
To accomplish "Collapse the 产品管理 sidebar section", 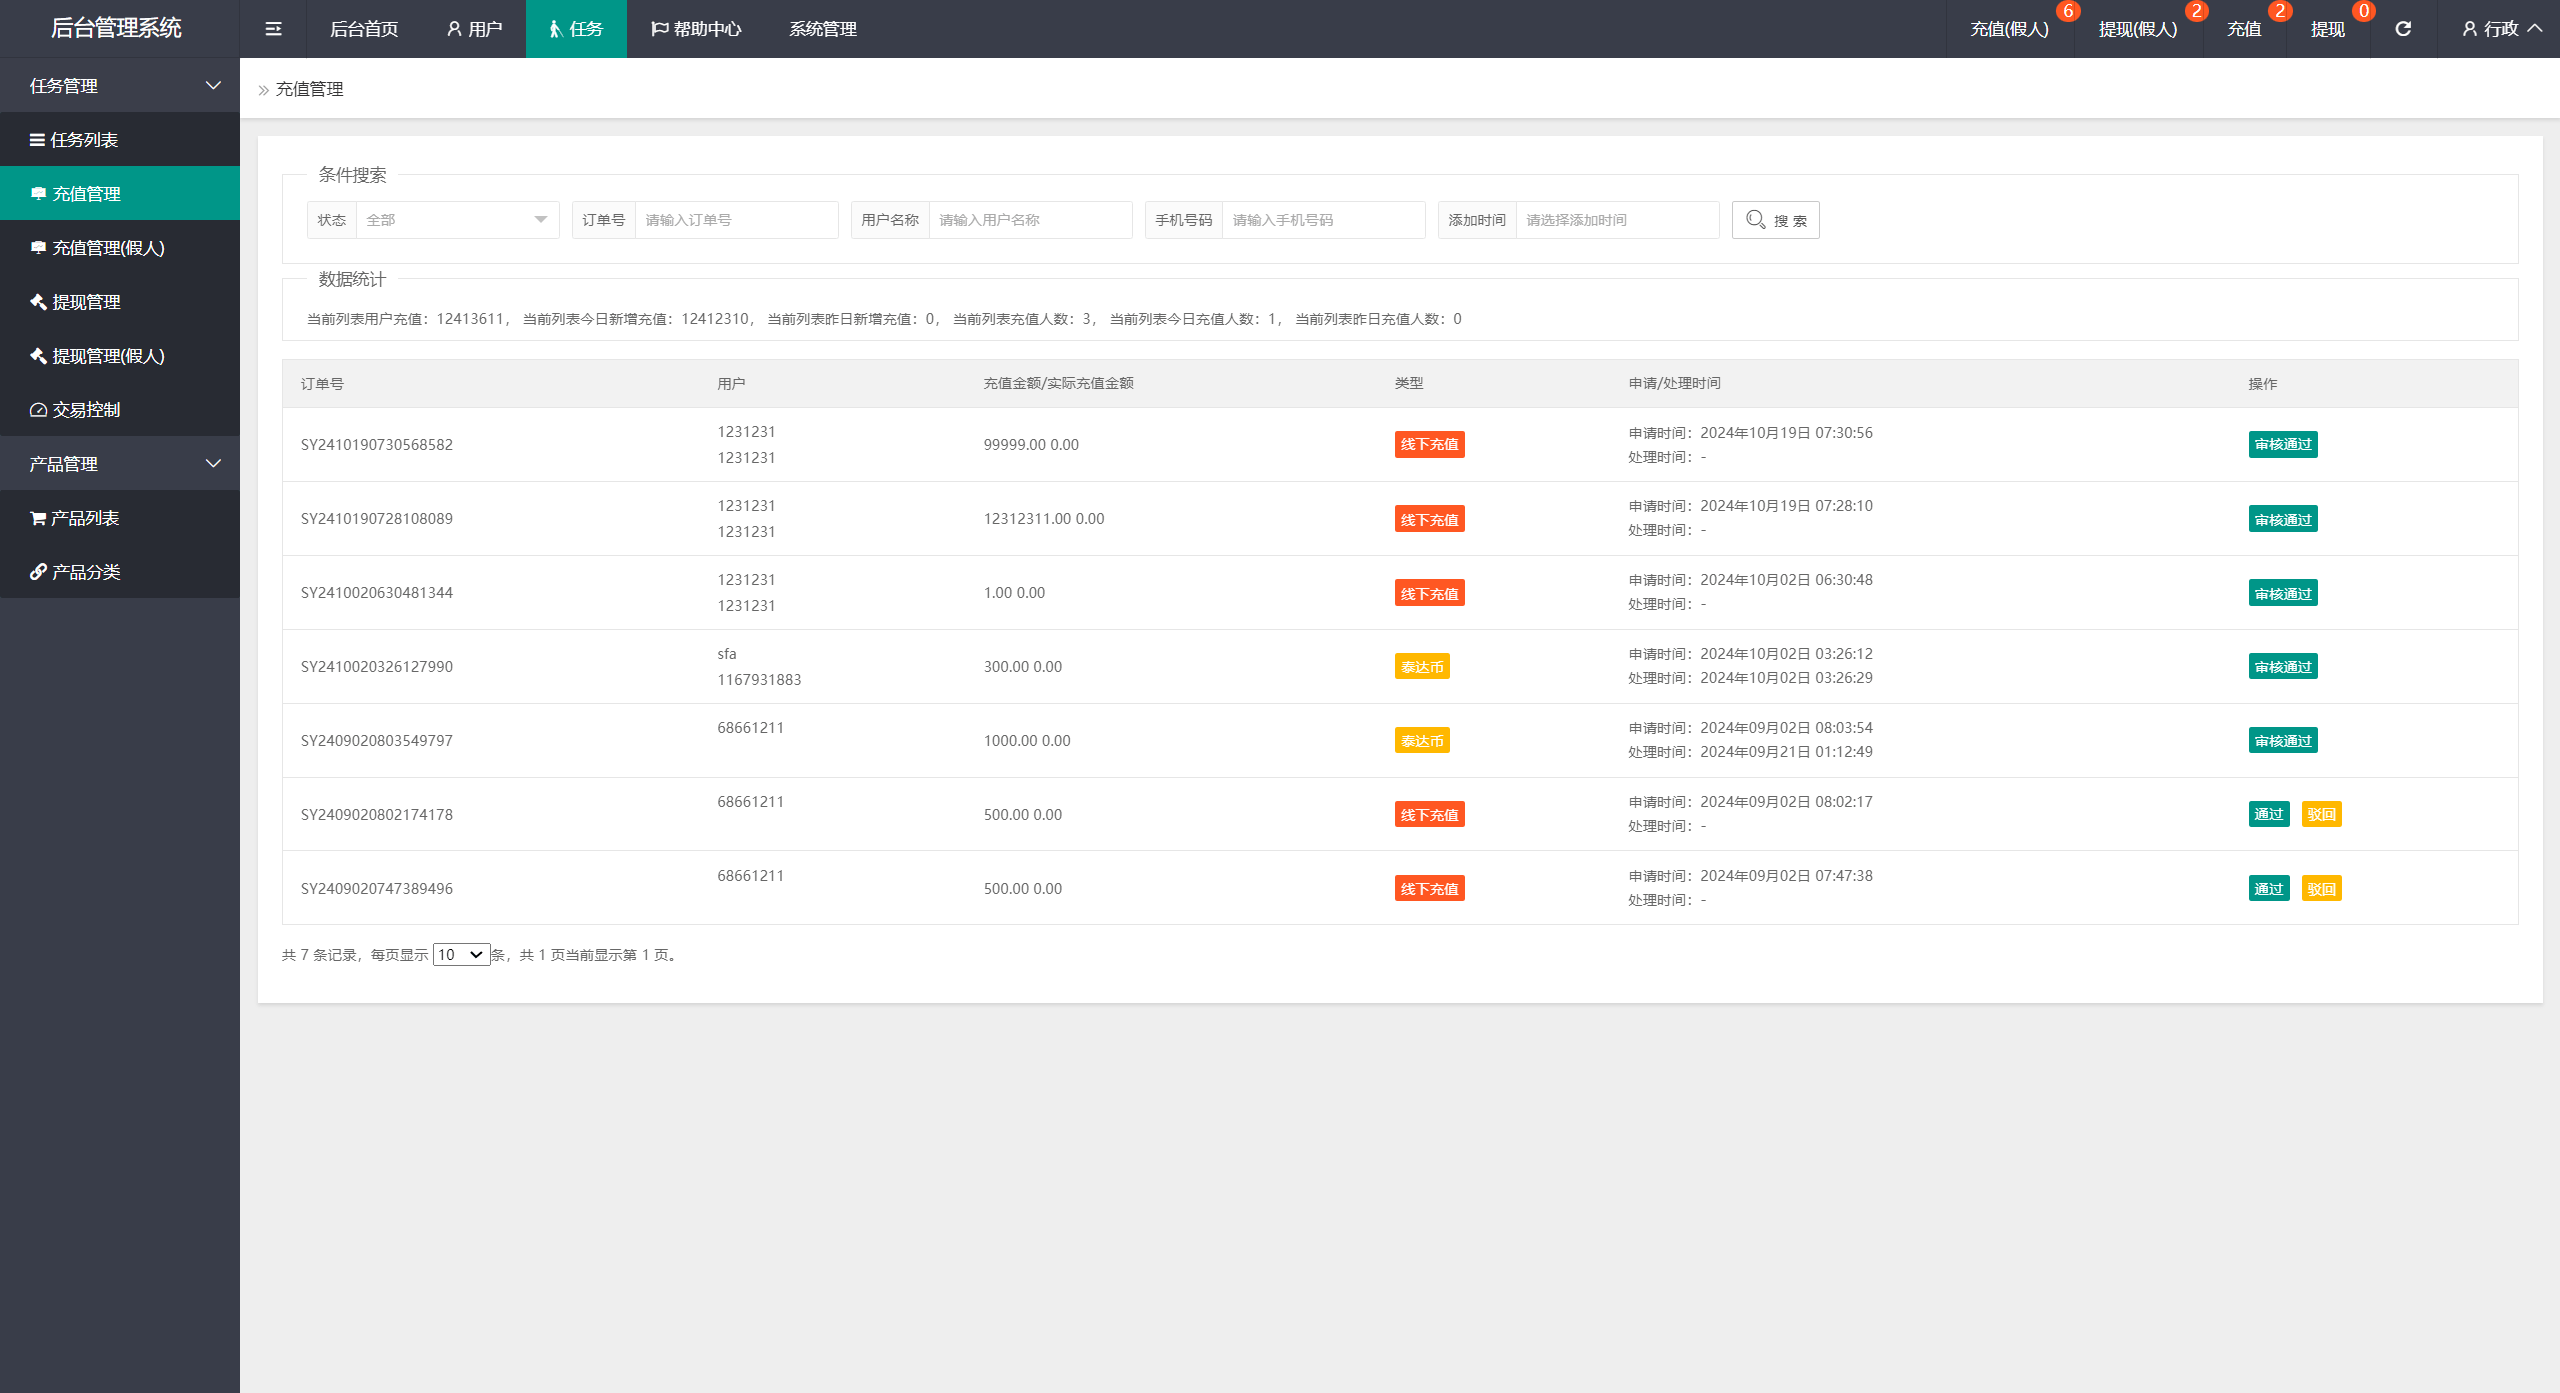I will click(x=120, y=464).
